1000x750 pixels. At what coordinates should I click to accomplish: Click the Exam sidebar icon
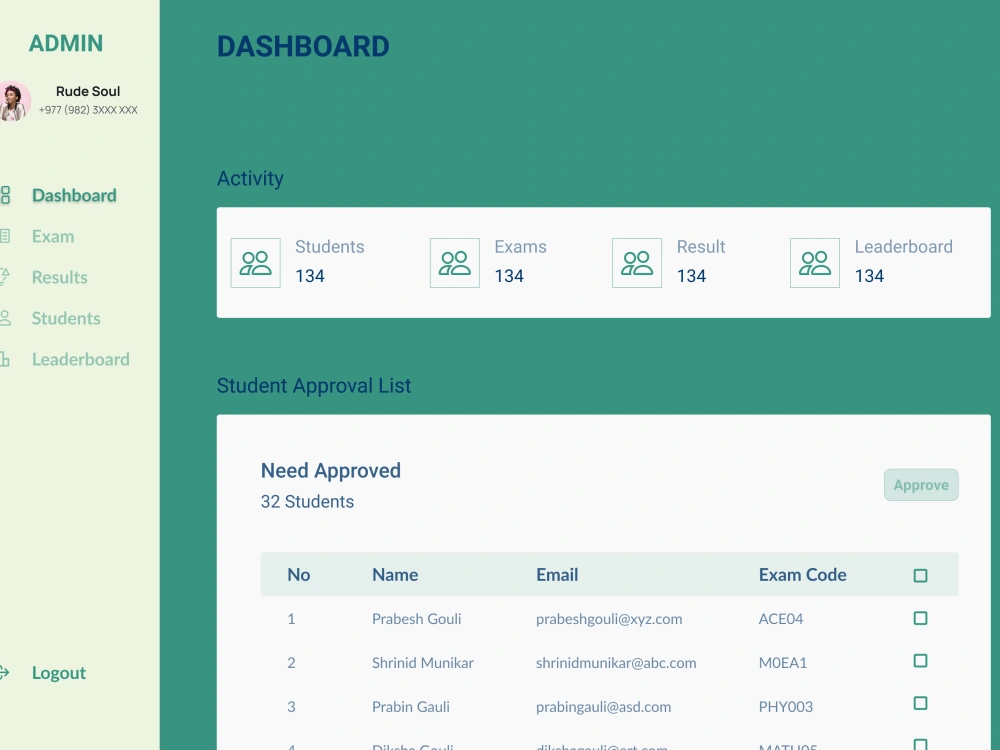pos(5,236)
